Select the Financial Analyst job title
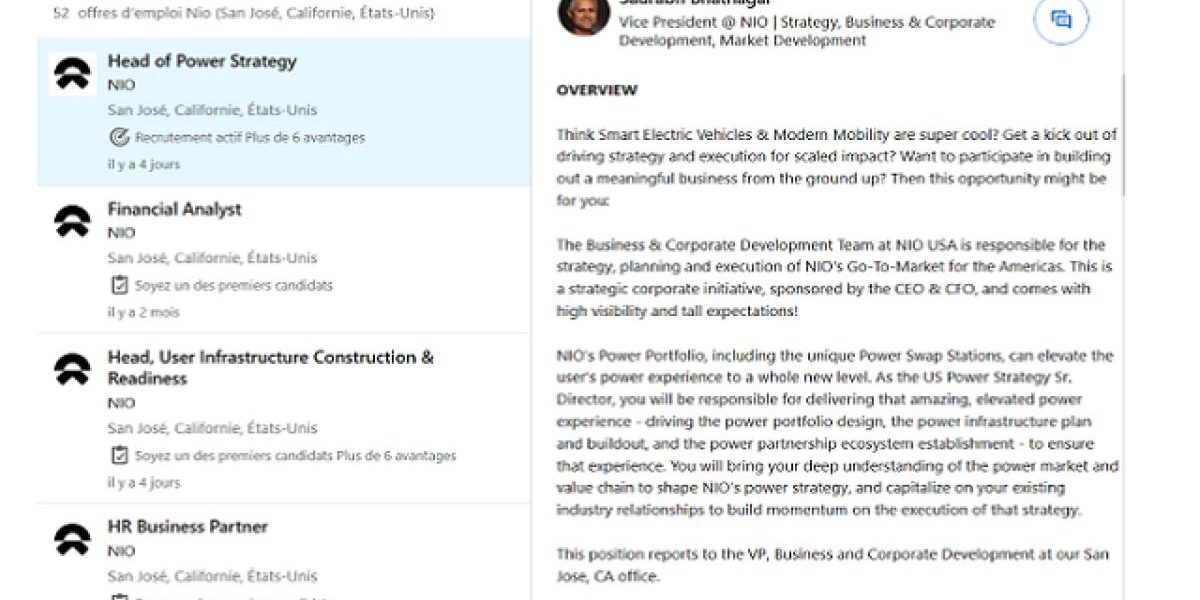 click(x=175, y=209)
